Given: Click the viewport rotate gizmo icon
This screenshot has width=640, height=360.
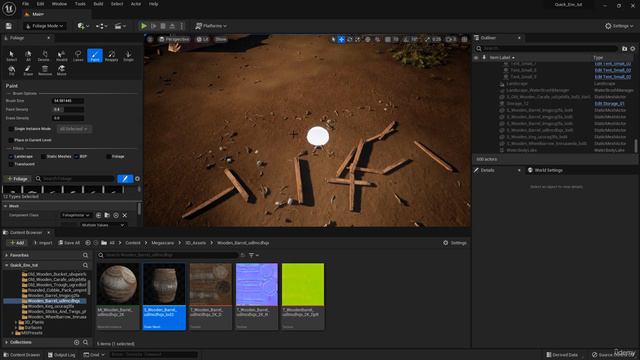Looking at the screenshot, I should point(349,39).
